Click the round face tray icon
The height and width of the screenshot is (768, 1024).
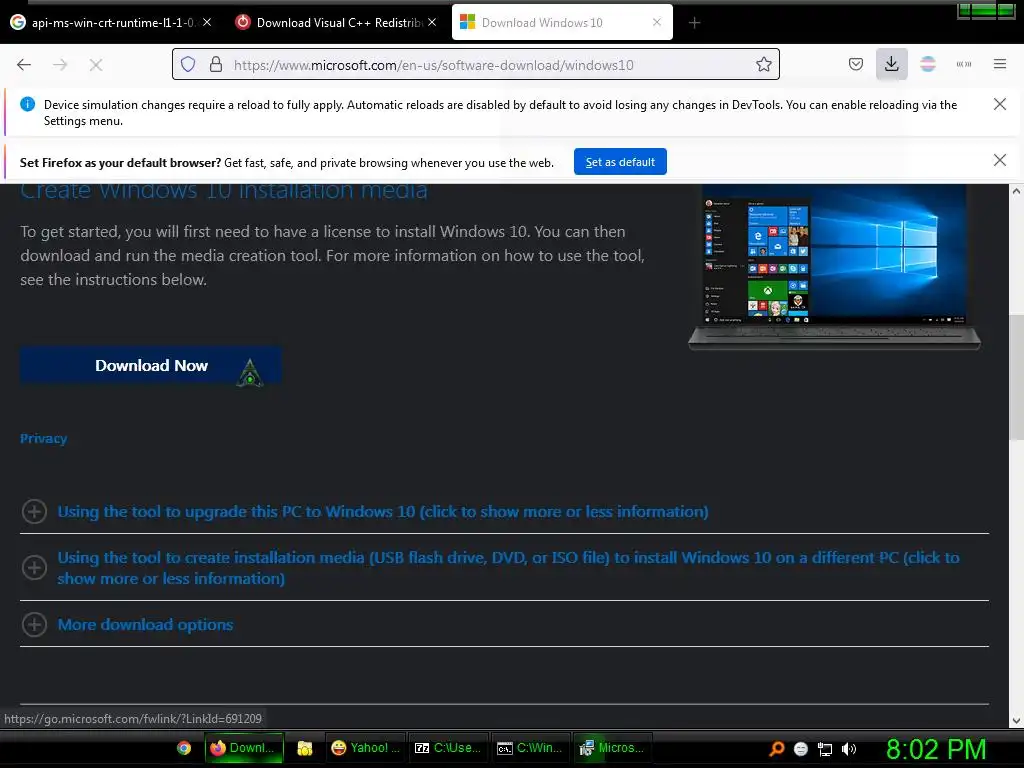pos(801,749)
